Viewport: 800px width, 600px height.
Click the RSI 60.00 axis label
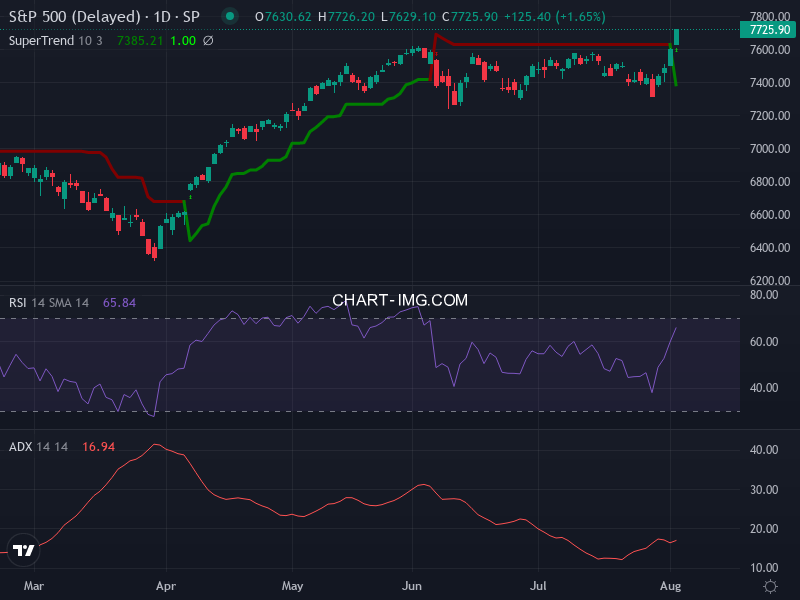[x=764, y=342]
